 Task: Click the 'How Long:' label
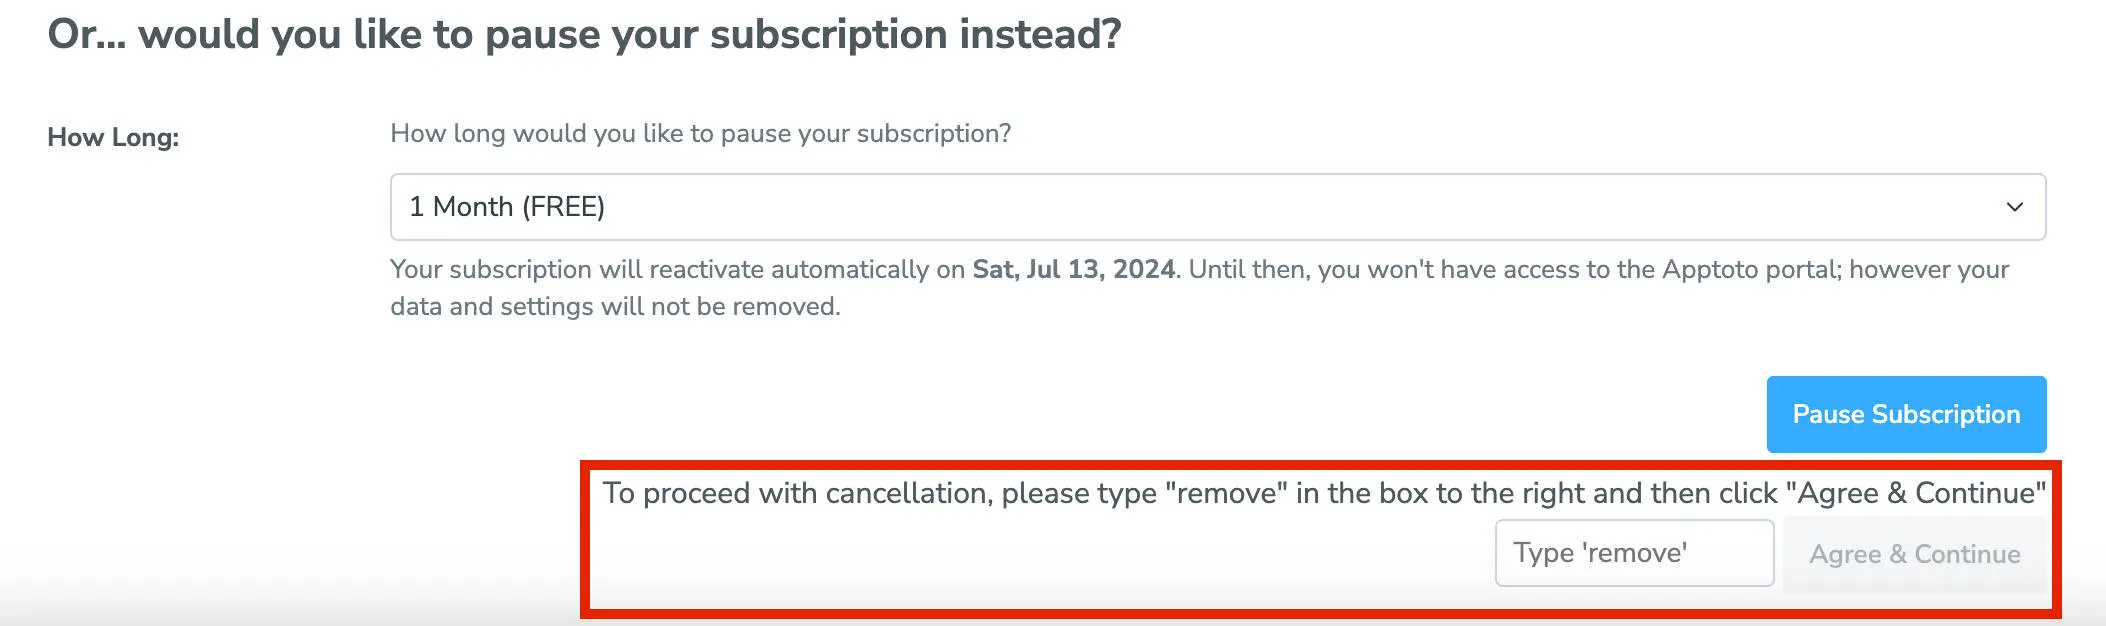tap(113, 138)
